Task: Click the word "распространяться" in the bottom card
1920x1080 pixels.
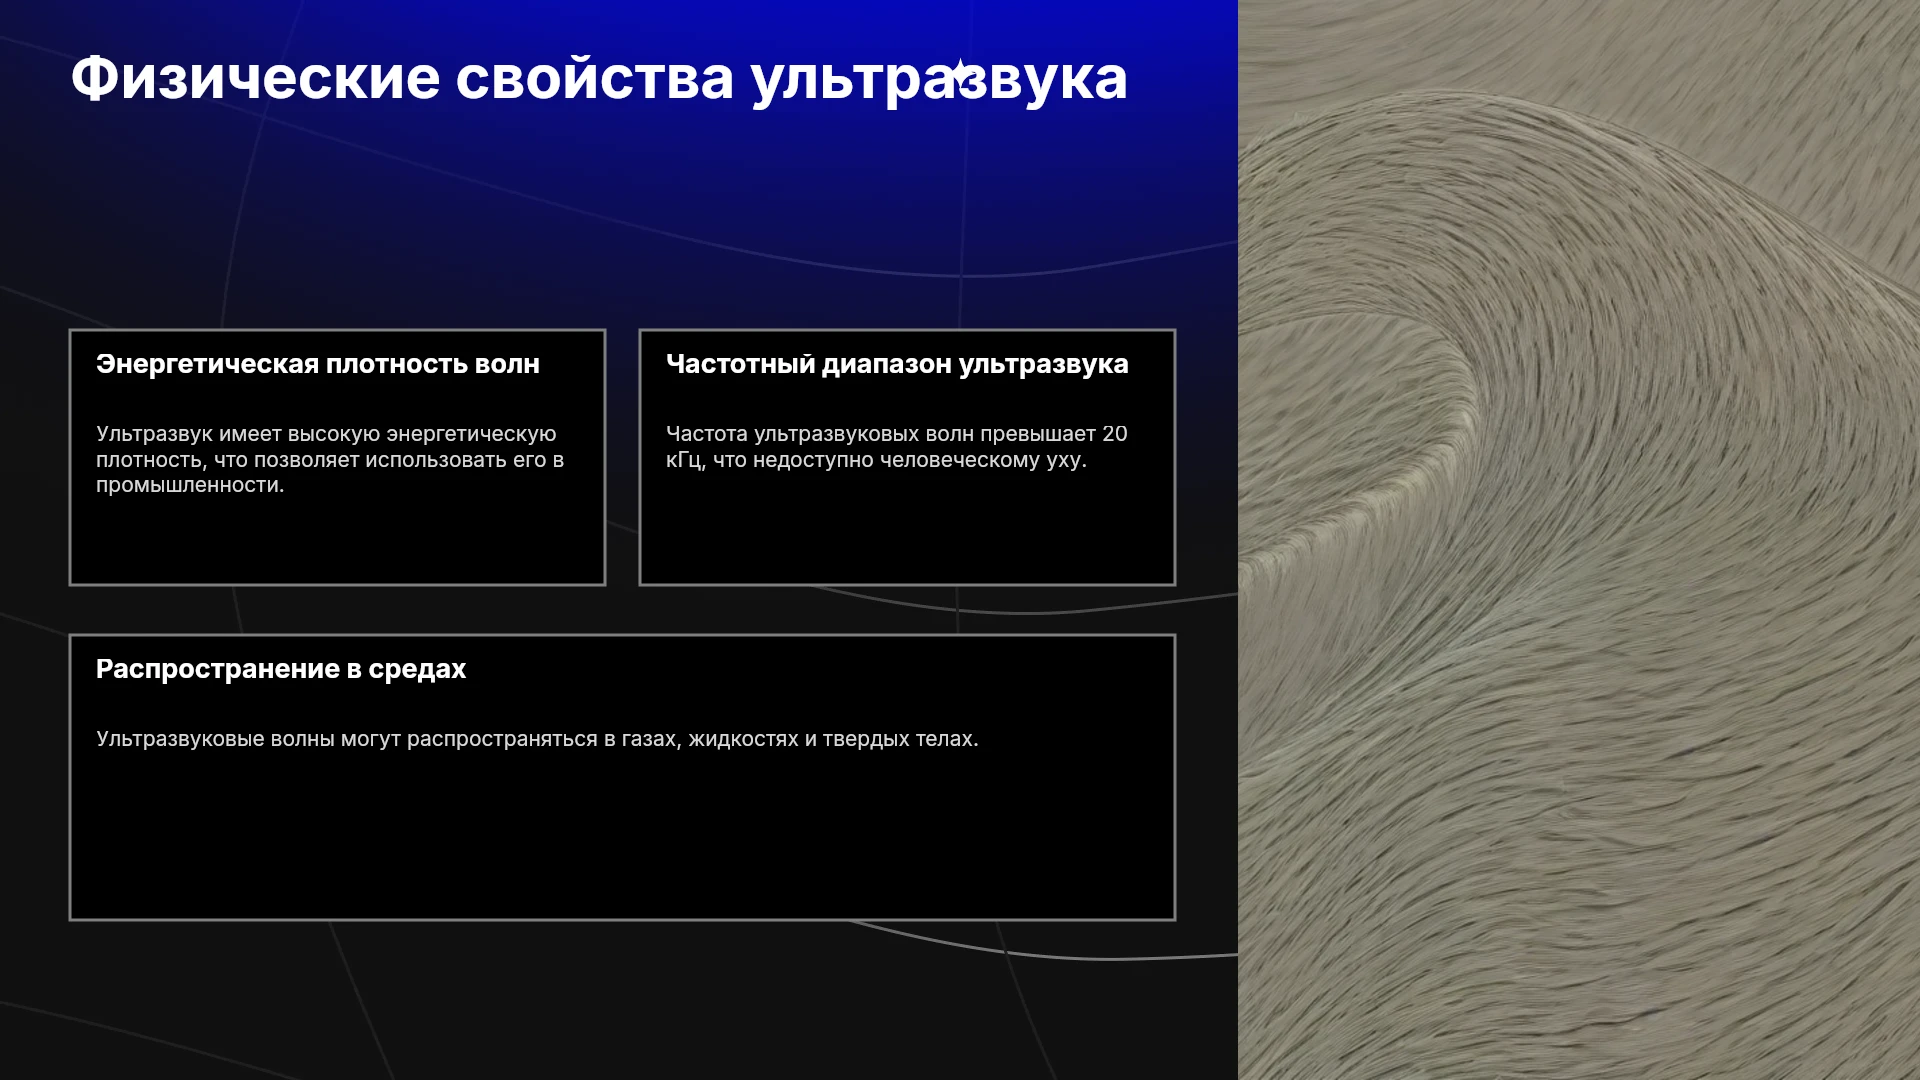Action: [502, 739]
